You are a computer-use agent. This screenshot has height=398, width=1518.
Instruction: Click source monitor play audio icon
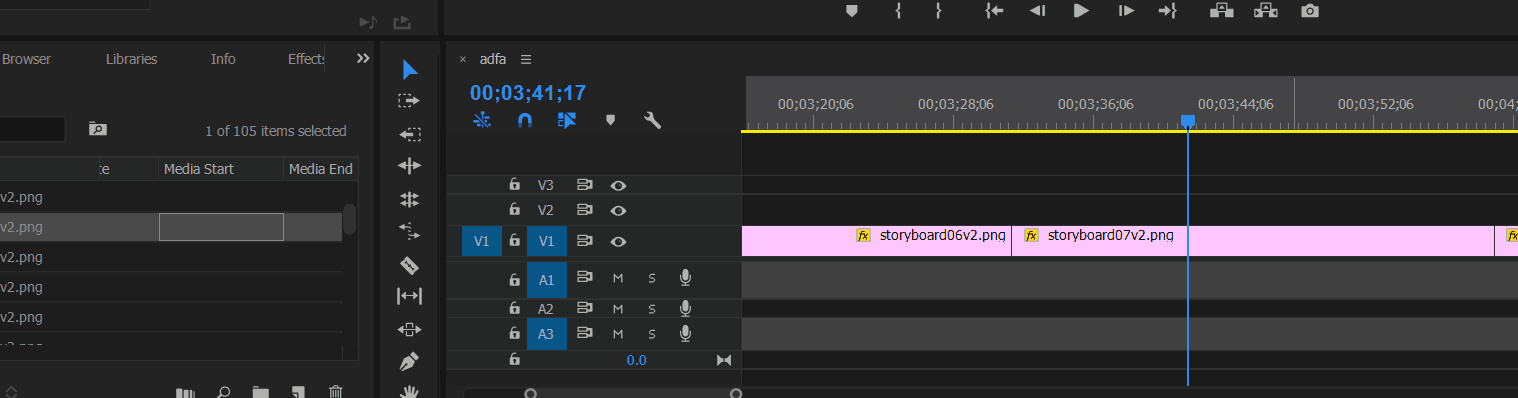(367, 22)
